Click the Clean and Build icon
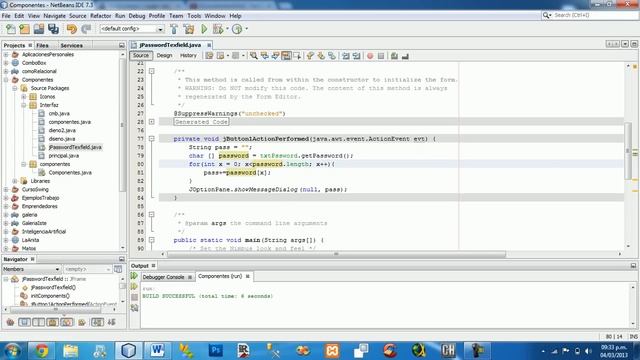640x360 pixels. click(x=189, y=29)
